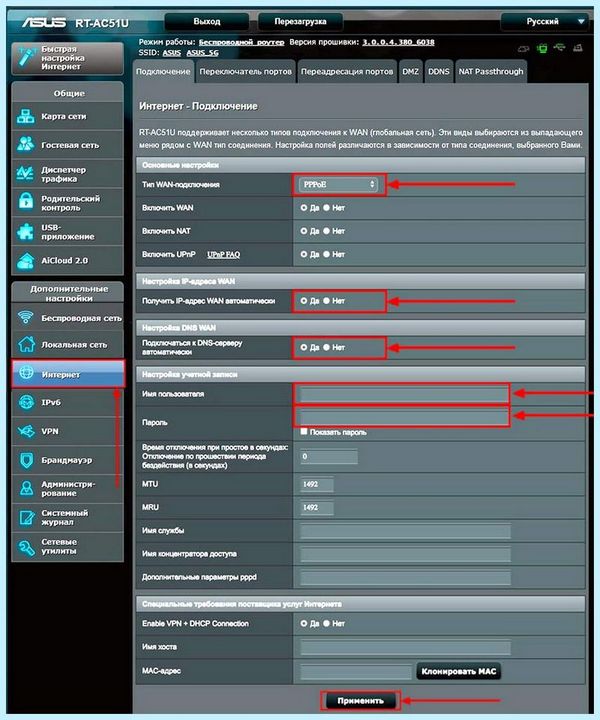Click the MAC-адрес input field
This screenshot has width=600, height=720.
point(356,672)
